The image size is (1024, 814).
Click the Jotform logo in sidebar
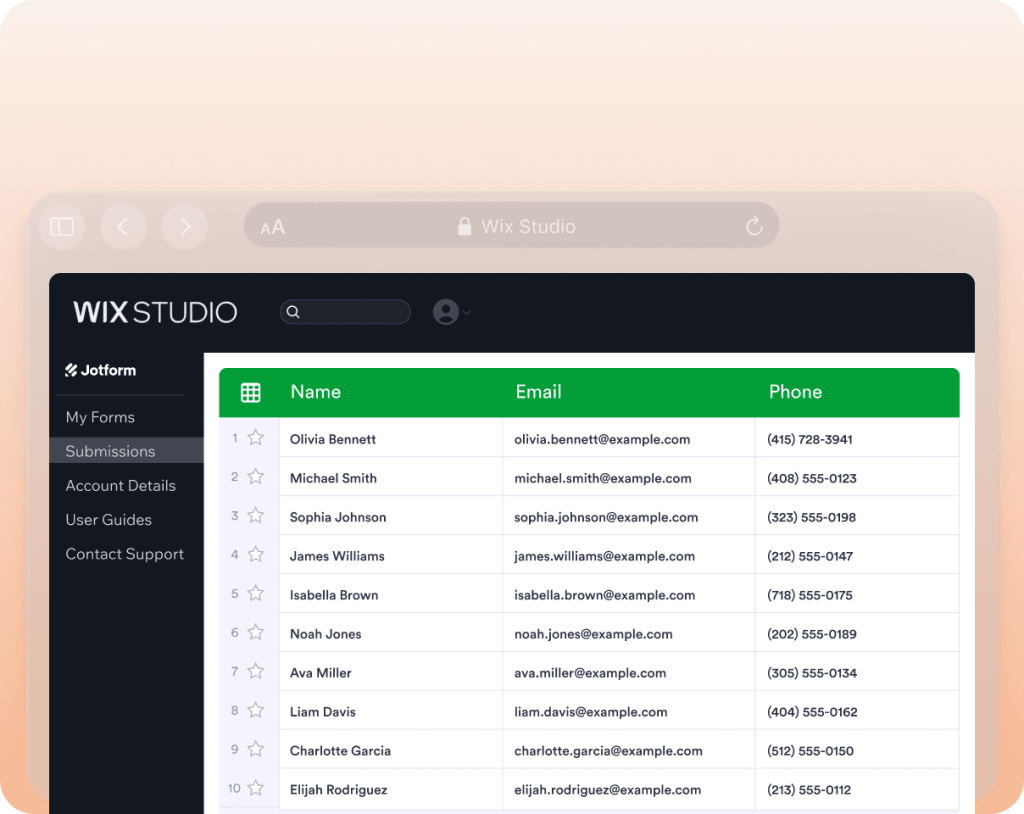(101, 370)
